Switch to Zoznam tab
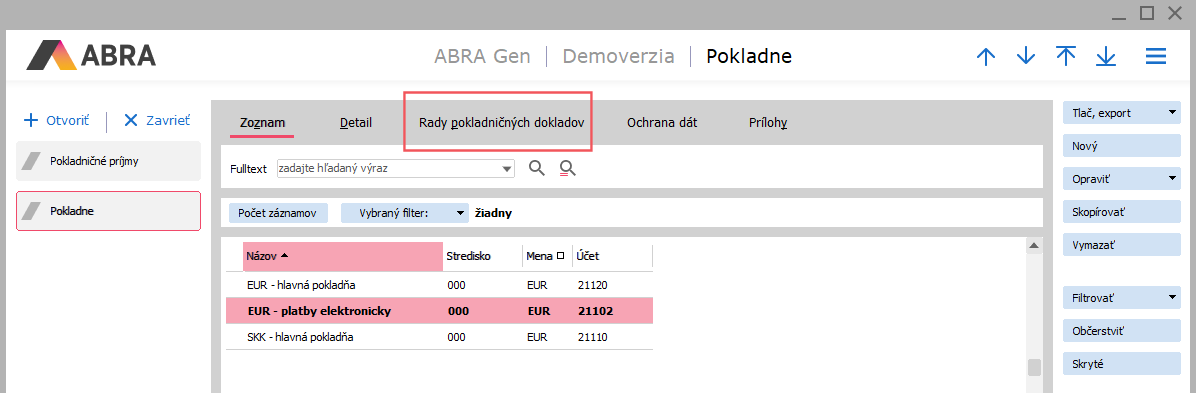Viewport: 1196px width, 393px height. 262,122
